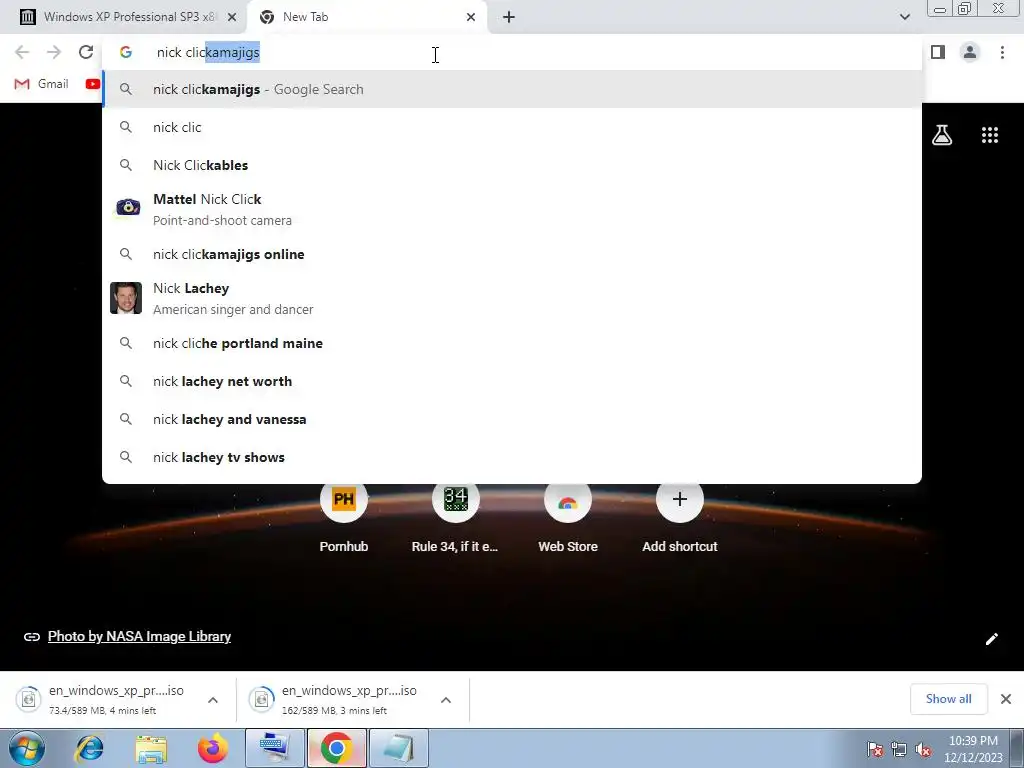Expand options for the 73.4/589 MB download
The width and height of the screenshot is (1024, 768).
(213, 700)
